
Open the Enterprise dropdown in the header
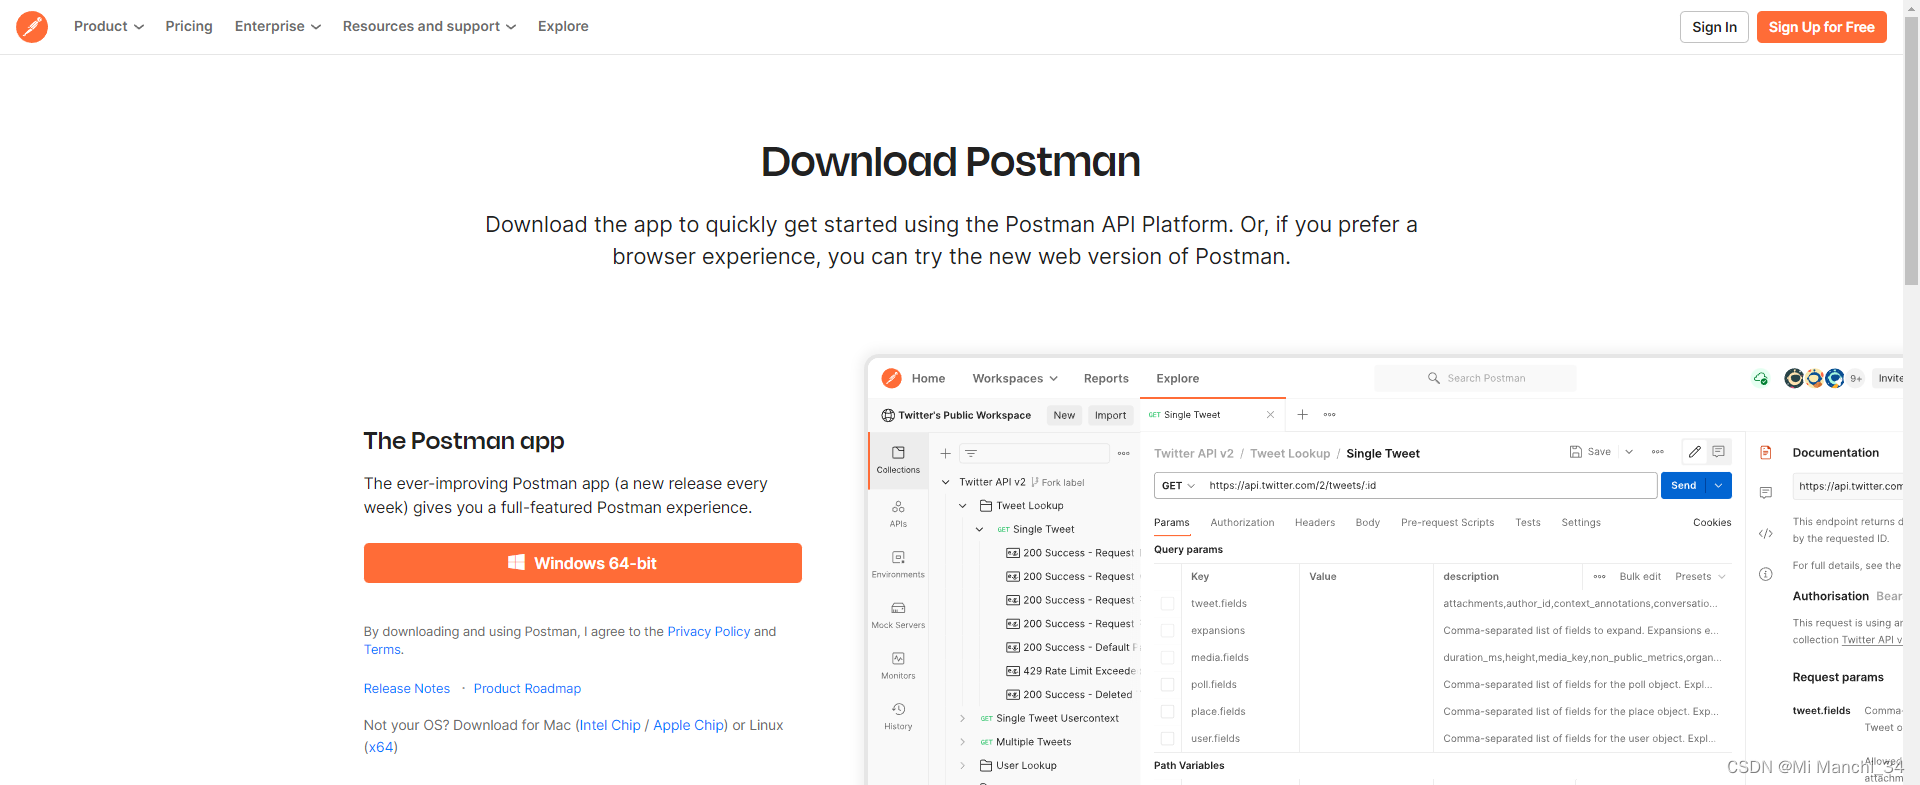pyautogui.click(x=278, y=26)
